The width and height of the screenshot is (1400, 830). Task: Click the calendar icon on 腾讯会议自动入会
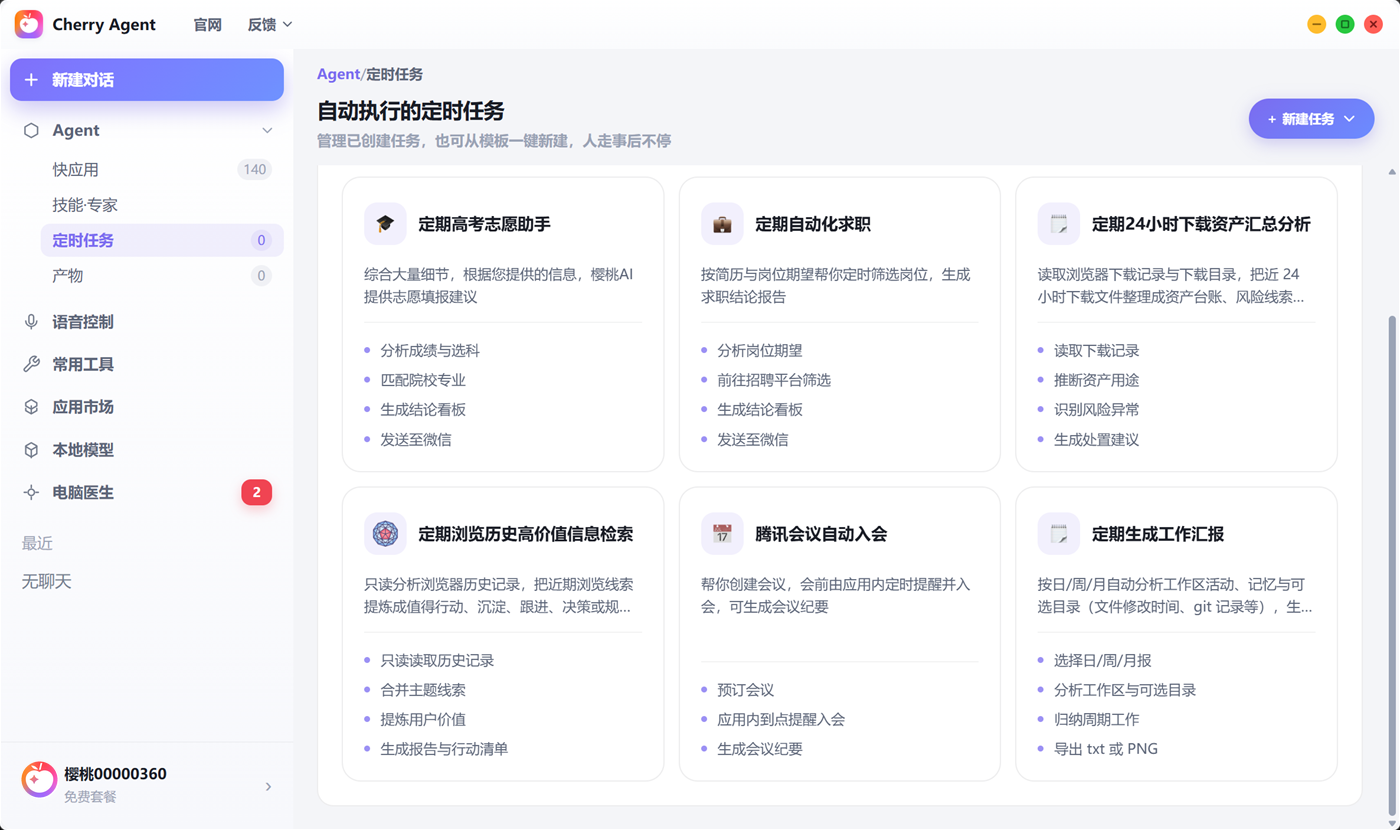click(x=722, y=534)
